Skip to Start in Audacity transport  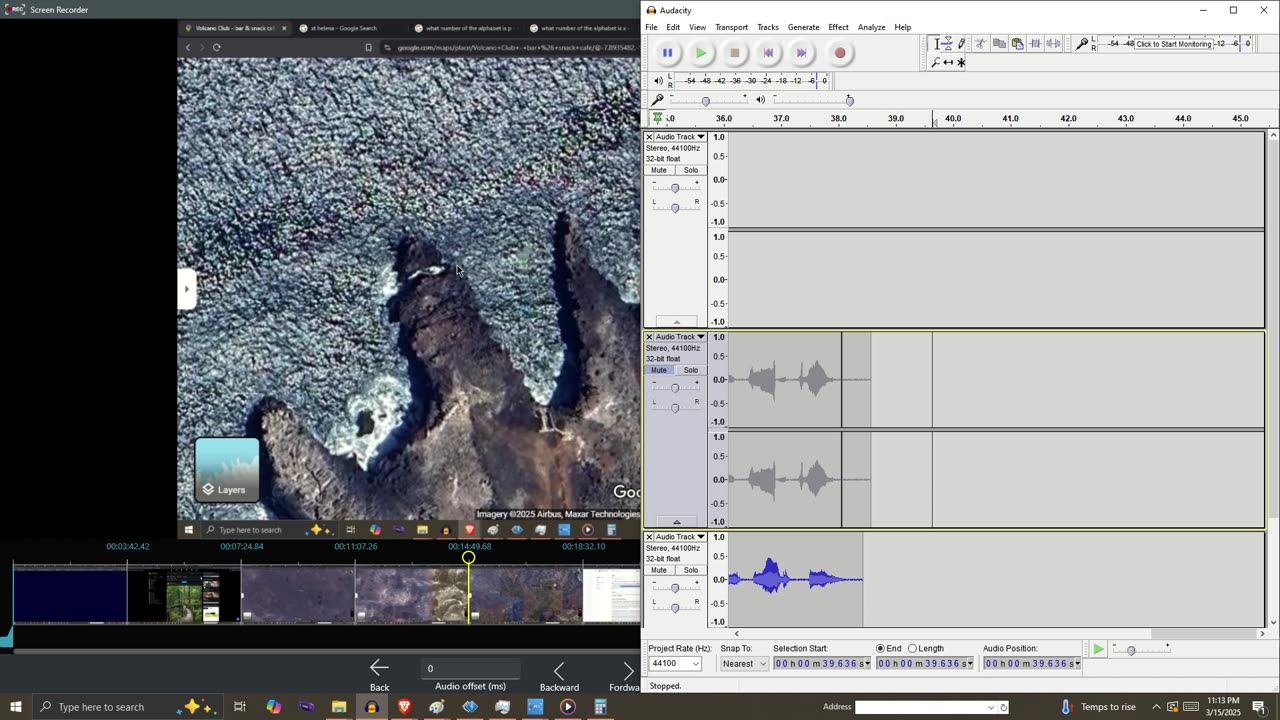[768, 53]
